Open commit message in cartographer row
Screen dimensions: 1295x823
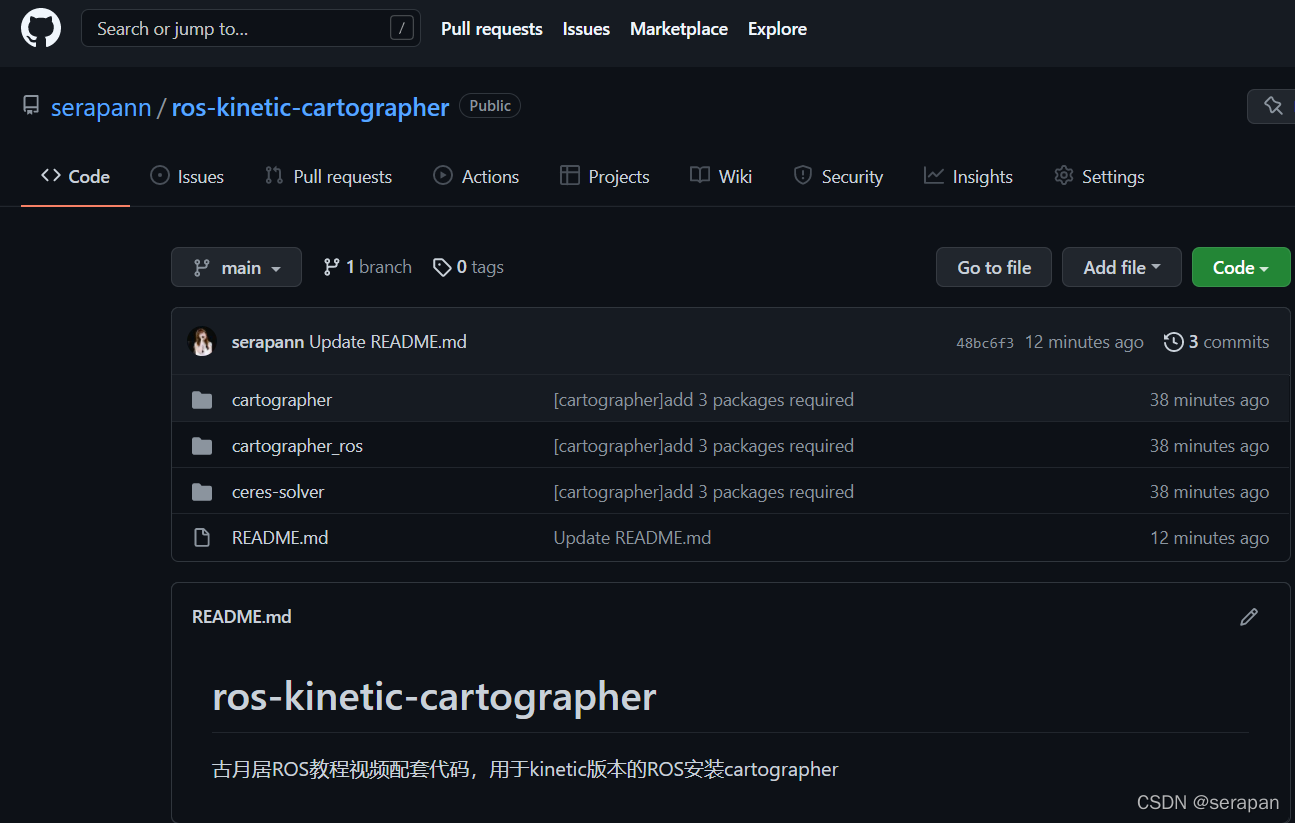[x=704, y=400]
